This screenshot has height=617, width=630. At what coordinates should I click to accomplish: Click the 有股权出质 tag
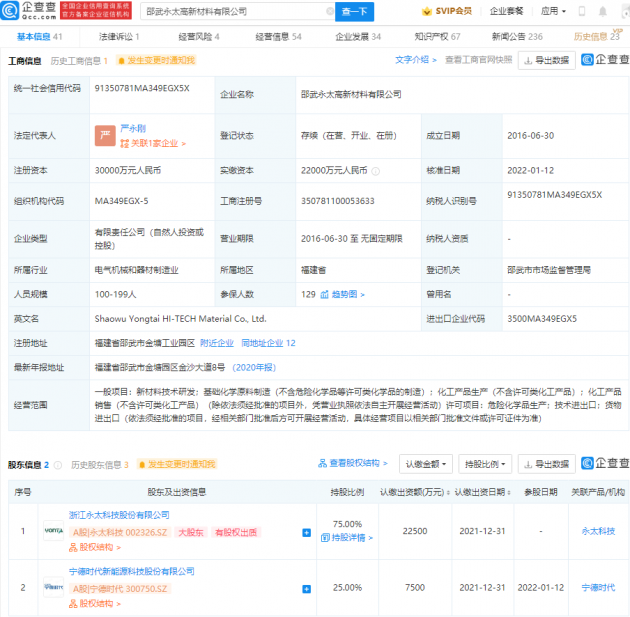click(236, 532)
